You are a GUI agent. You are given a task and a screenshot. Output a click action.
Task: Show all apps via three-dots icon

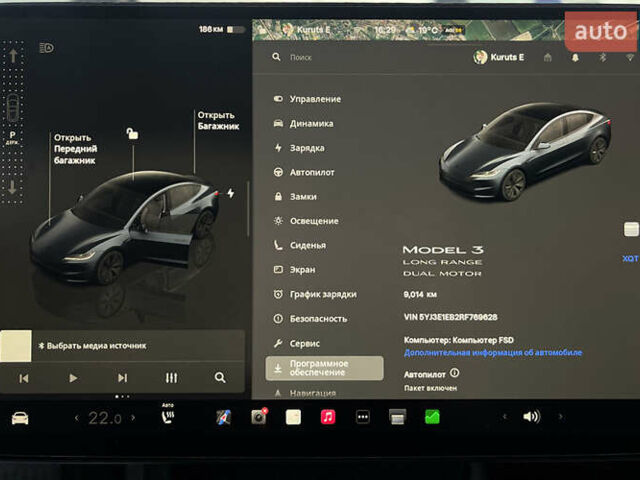[362, 417]
